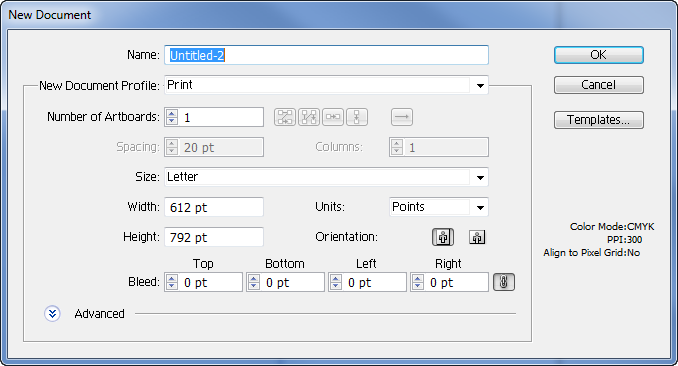Click the Height field showing 792 pt

(214, 237)
